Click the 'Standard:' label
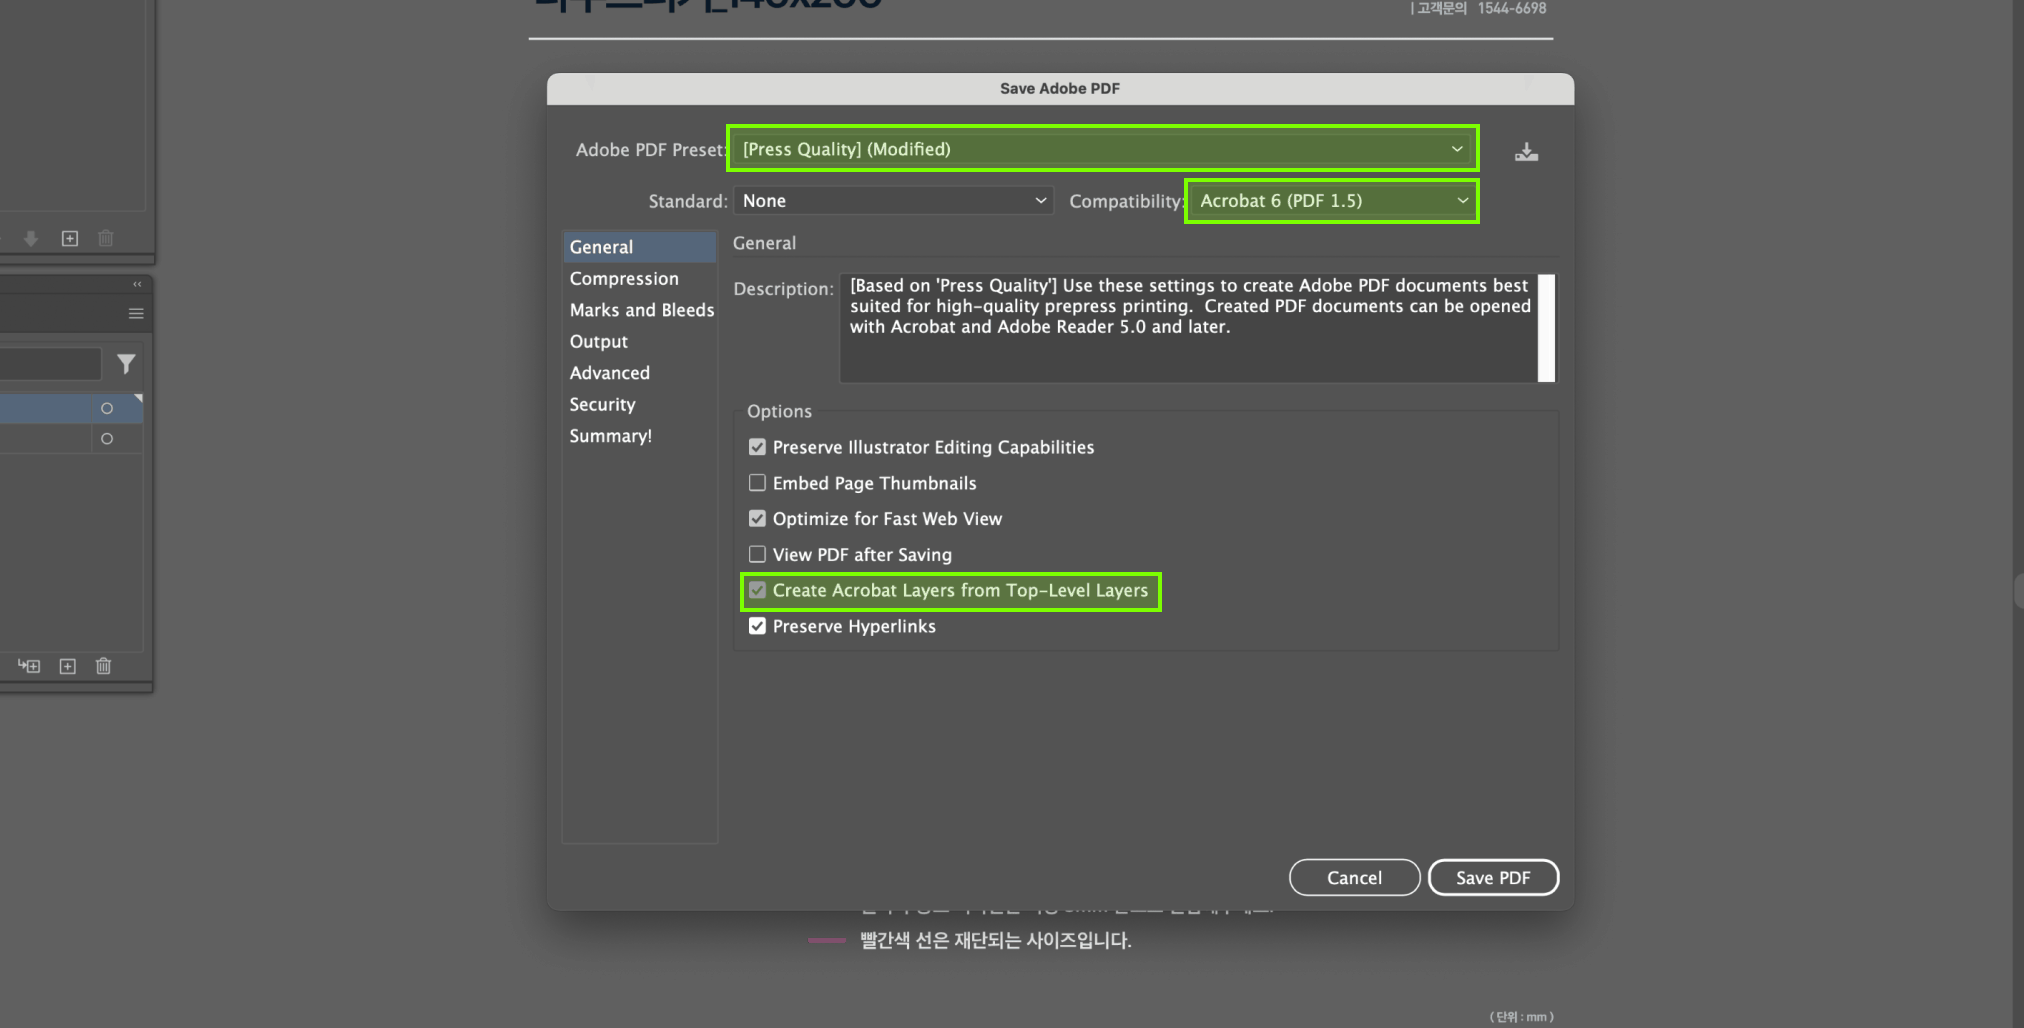2024x1028 pixels. point(688,201)
